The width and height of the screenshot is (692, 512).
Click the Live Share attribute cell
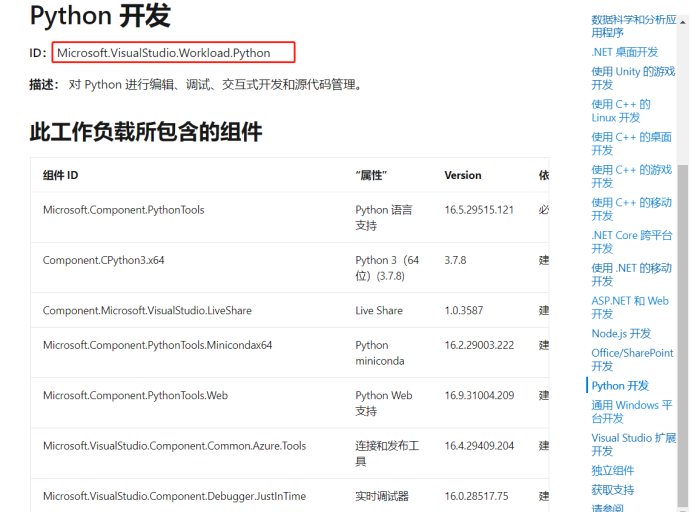pyautogui.click(x=379, y=310)
